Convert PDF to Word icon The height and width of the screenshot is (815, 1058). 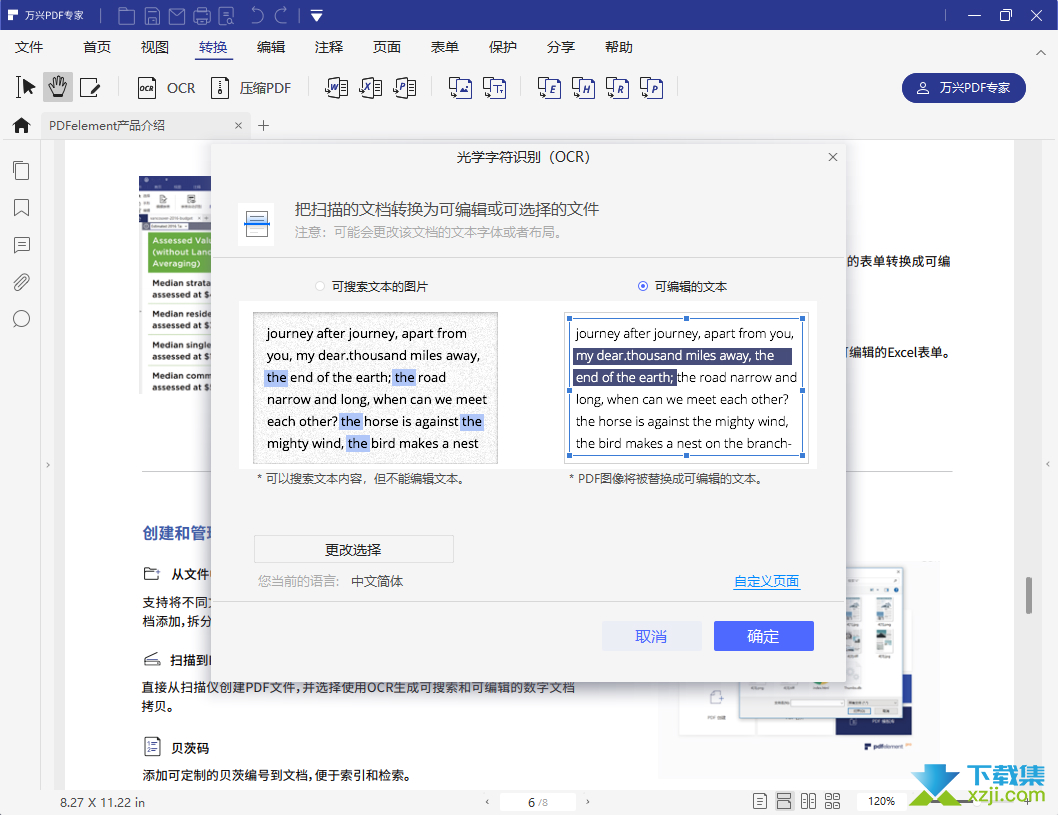336,88
